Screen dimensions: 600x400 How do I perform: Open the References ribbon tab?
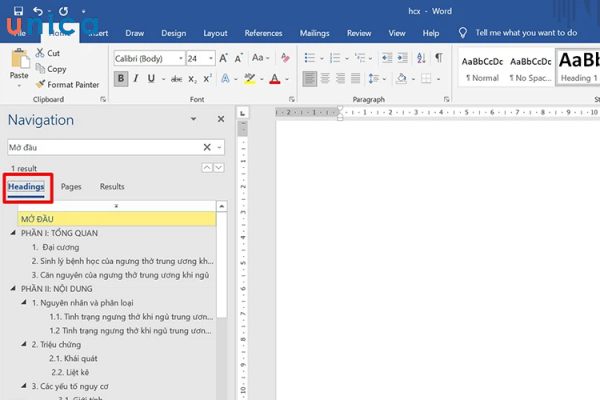tap(263, 33)
